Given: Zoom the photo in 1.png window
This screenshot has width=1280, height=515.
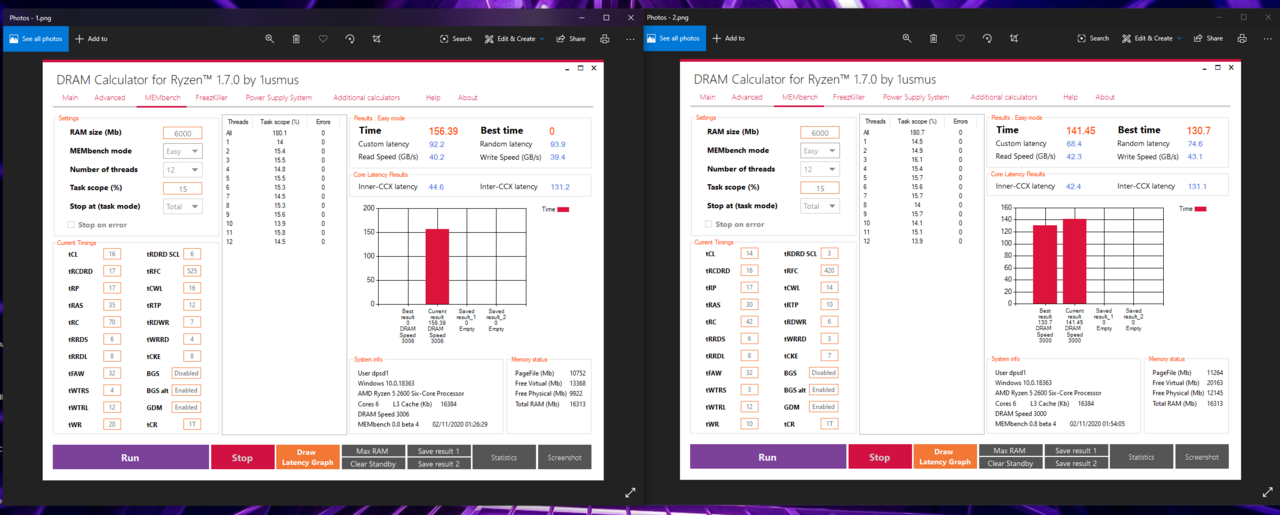Looking at the screenshot, I should [x=269, y=39].
